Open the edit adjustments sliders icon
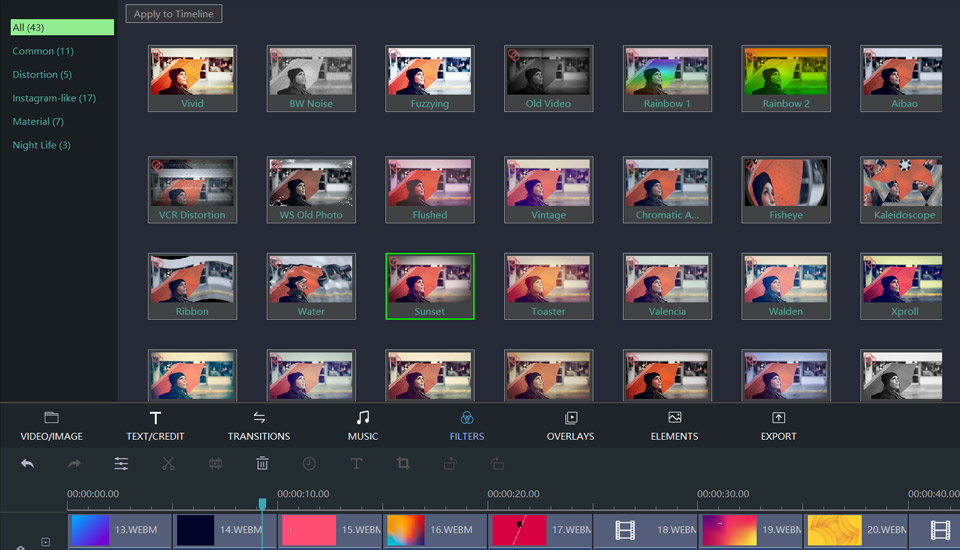Viewport: 960px width, 550px height. point(121,464)
